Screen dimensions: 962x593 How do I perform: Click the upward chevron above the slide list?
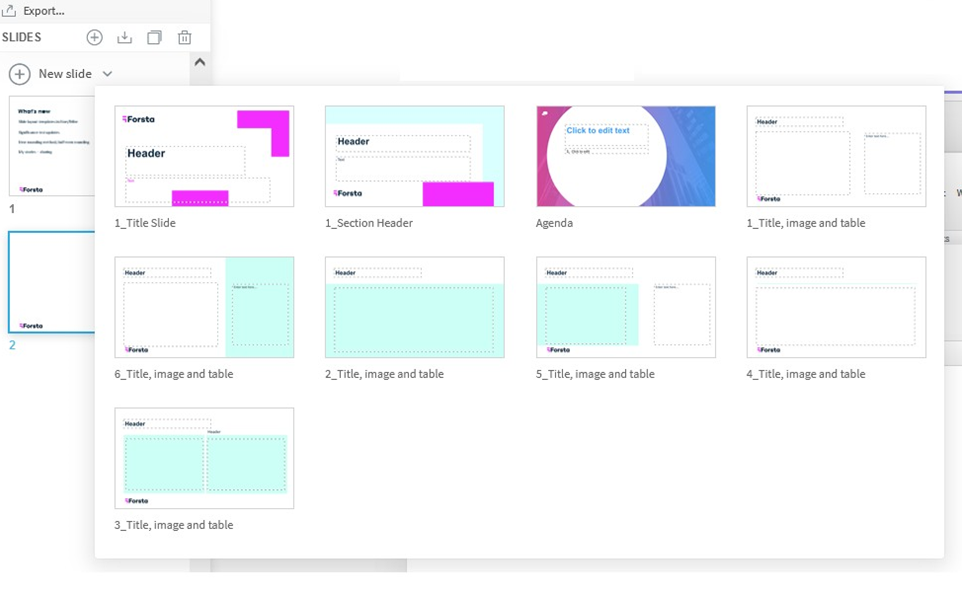point(200,60)
